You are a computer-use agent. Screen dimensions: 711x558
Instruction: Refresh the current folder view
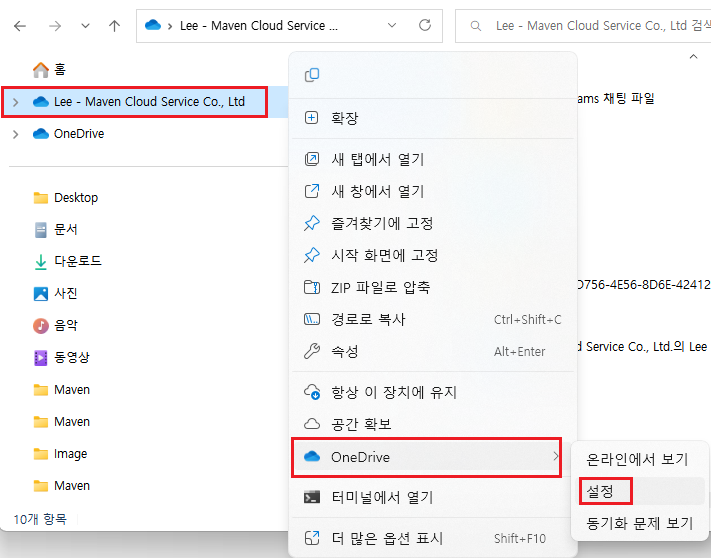tap(425, 25)
